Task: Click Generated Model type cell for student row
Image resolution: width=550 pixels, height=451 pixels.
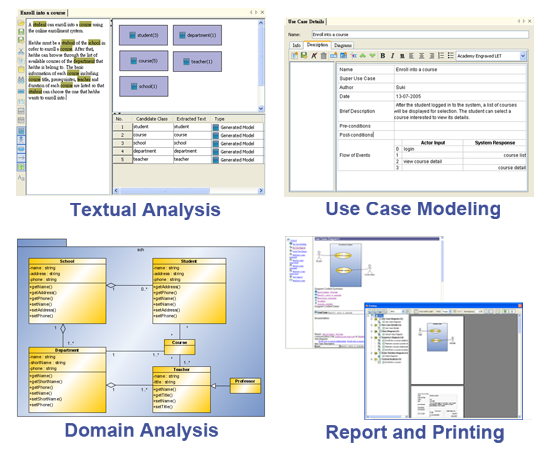Action: tap(237, 127)
